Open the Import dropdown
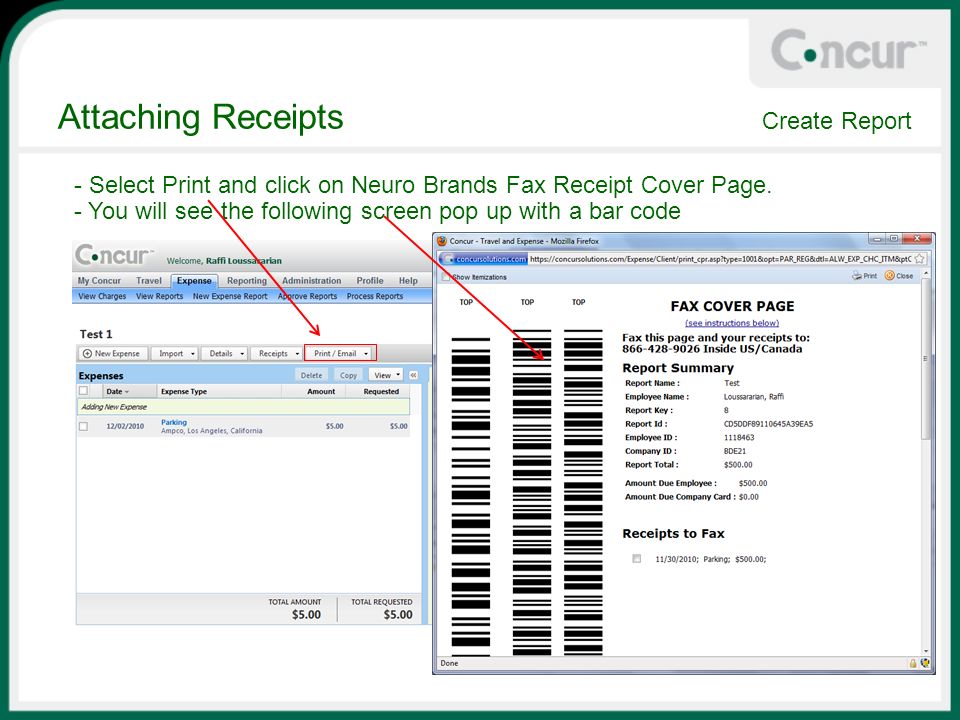The image size is (960, 720). point(174,353)
